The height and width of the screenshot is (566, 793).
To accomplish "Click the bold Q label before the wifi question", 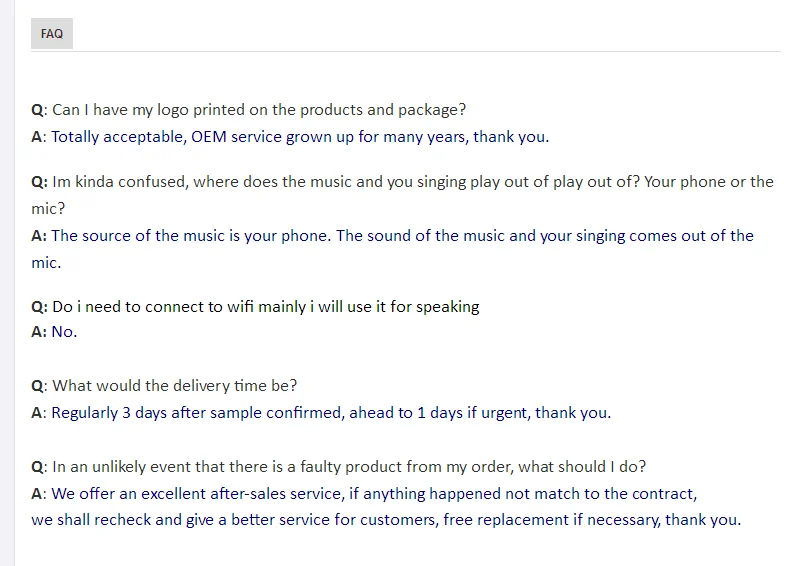I will pyautogui.click(x=38, y=307).
